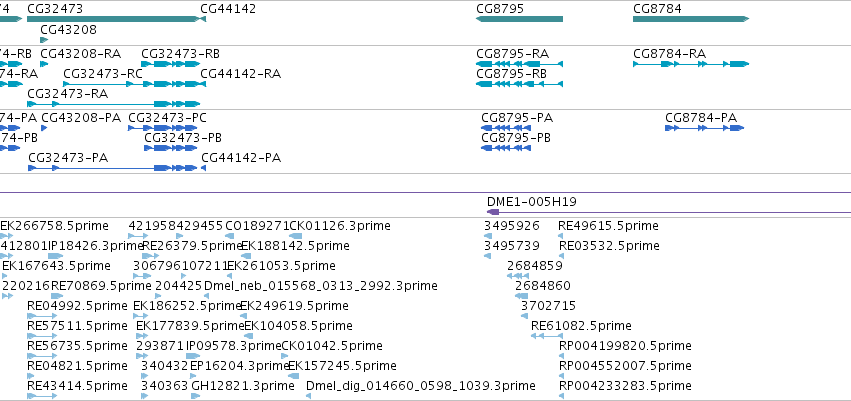This screenshot has height=401, width=851.
Task: Select the CG32473 gene span
Action: click(113, 19)
